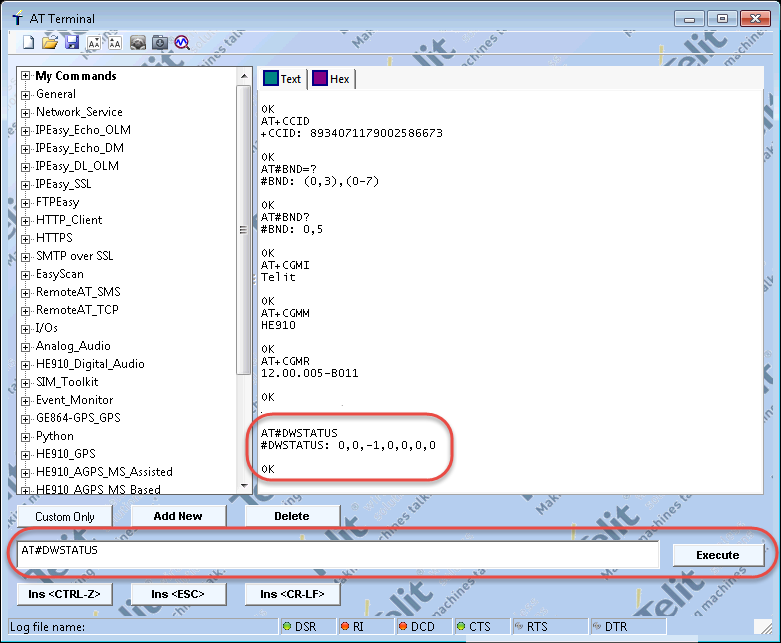Select the Text tab

point(282,79)
